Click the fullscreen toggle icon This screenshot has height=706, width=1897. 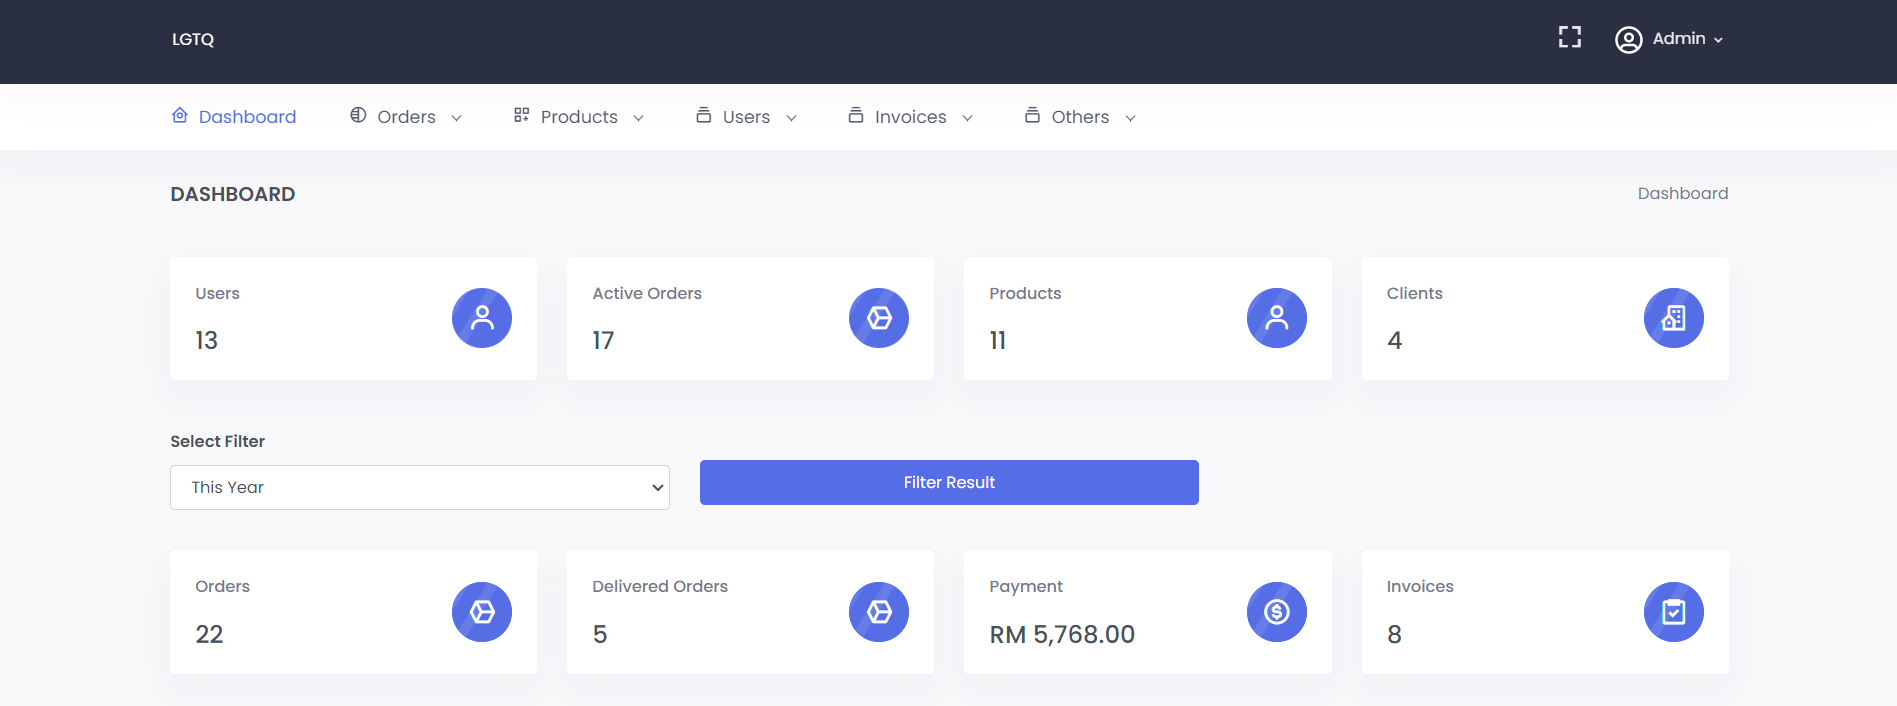[x=1569, y=38]
